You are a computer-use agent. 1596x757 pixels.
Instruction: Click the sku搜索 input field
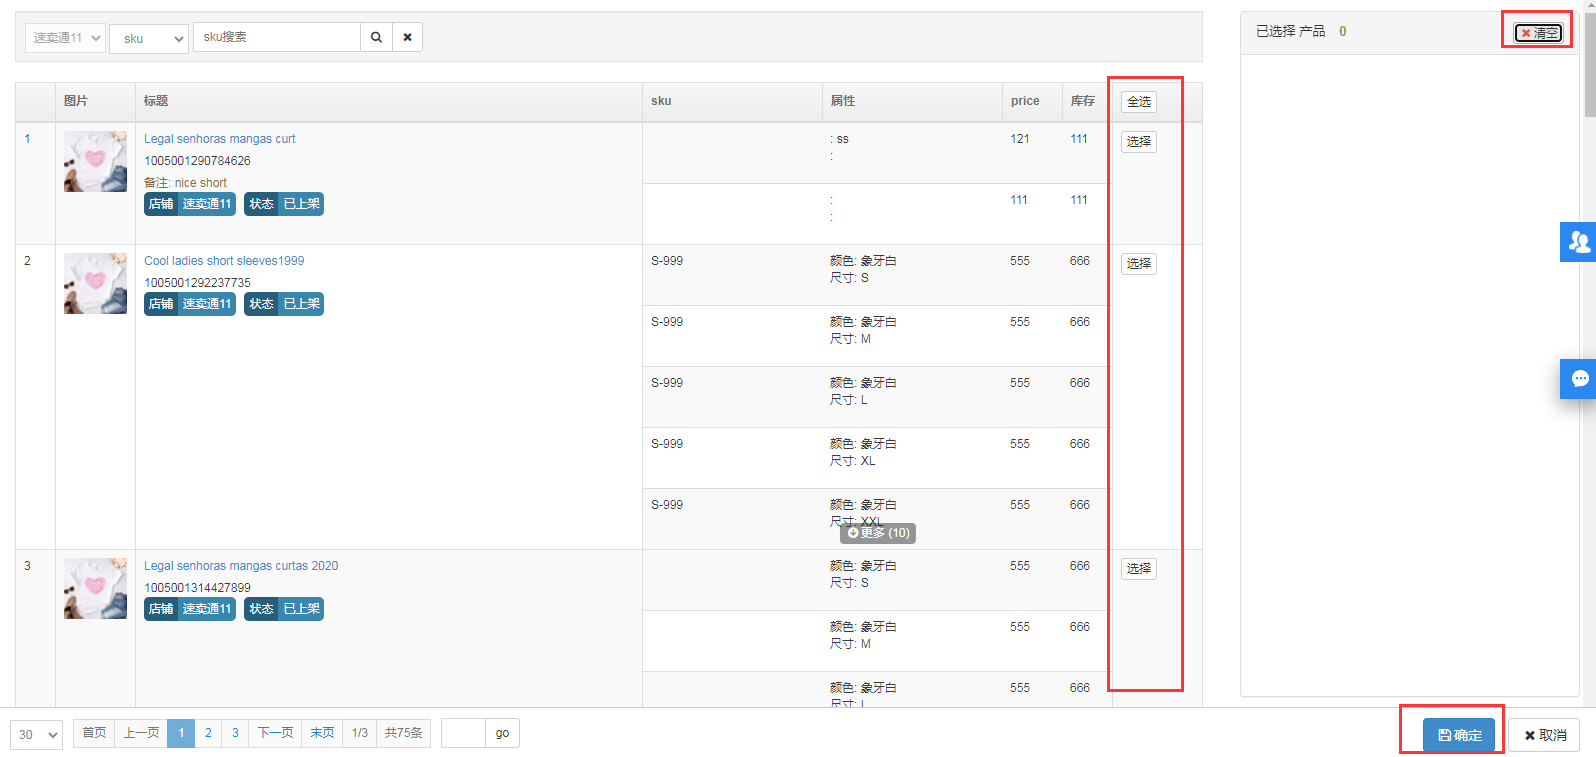(x=277, y=37)
